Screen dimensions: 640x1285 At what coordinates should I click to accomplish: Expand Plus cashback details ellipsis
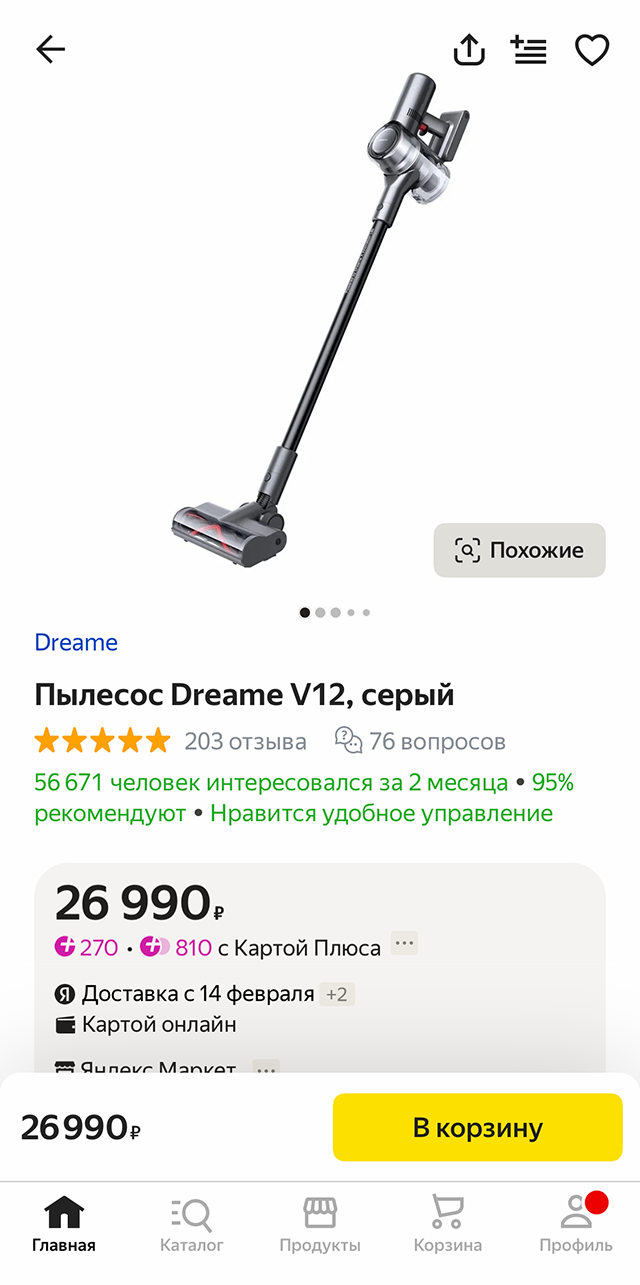(x=404, y=943)
